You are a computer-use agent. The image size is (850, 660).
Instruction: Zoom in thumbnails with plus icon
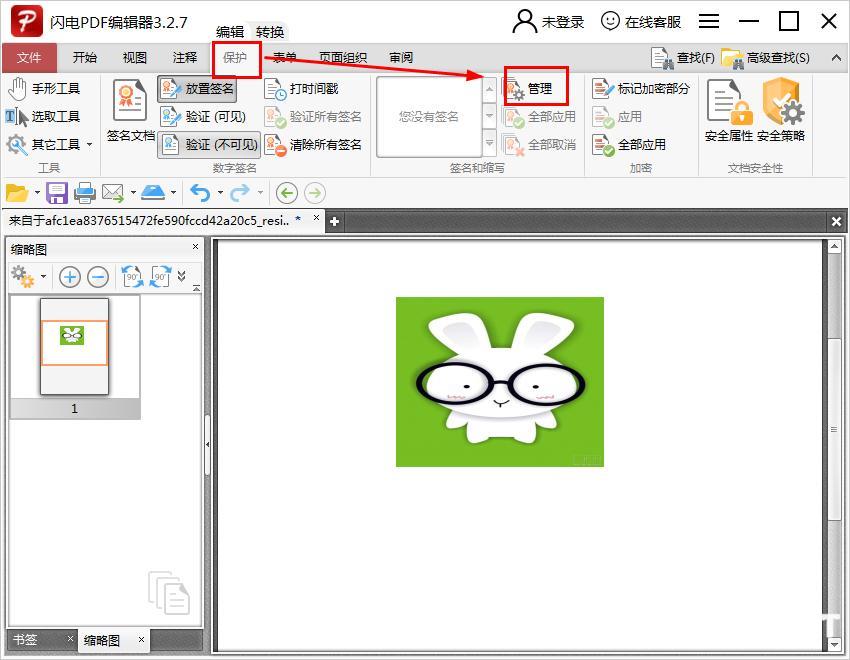(x=69, y=277)
